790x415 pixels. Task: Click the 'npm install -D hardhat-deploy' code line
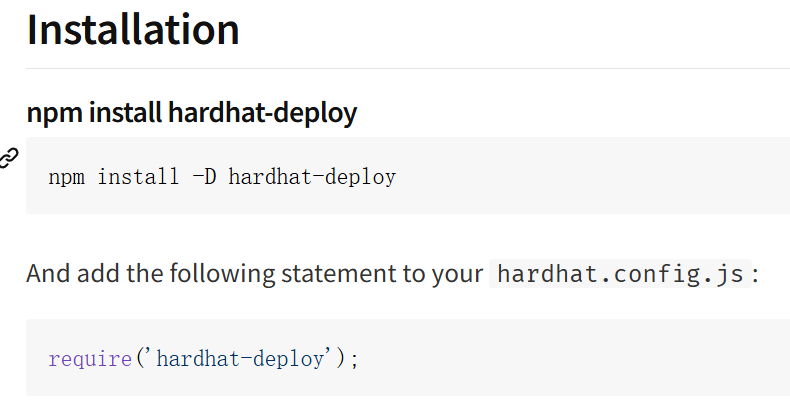pos(222,177)
